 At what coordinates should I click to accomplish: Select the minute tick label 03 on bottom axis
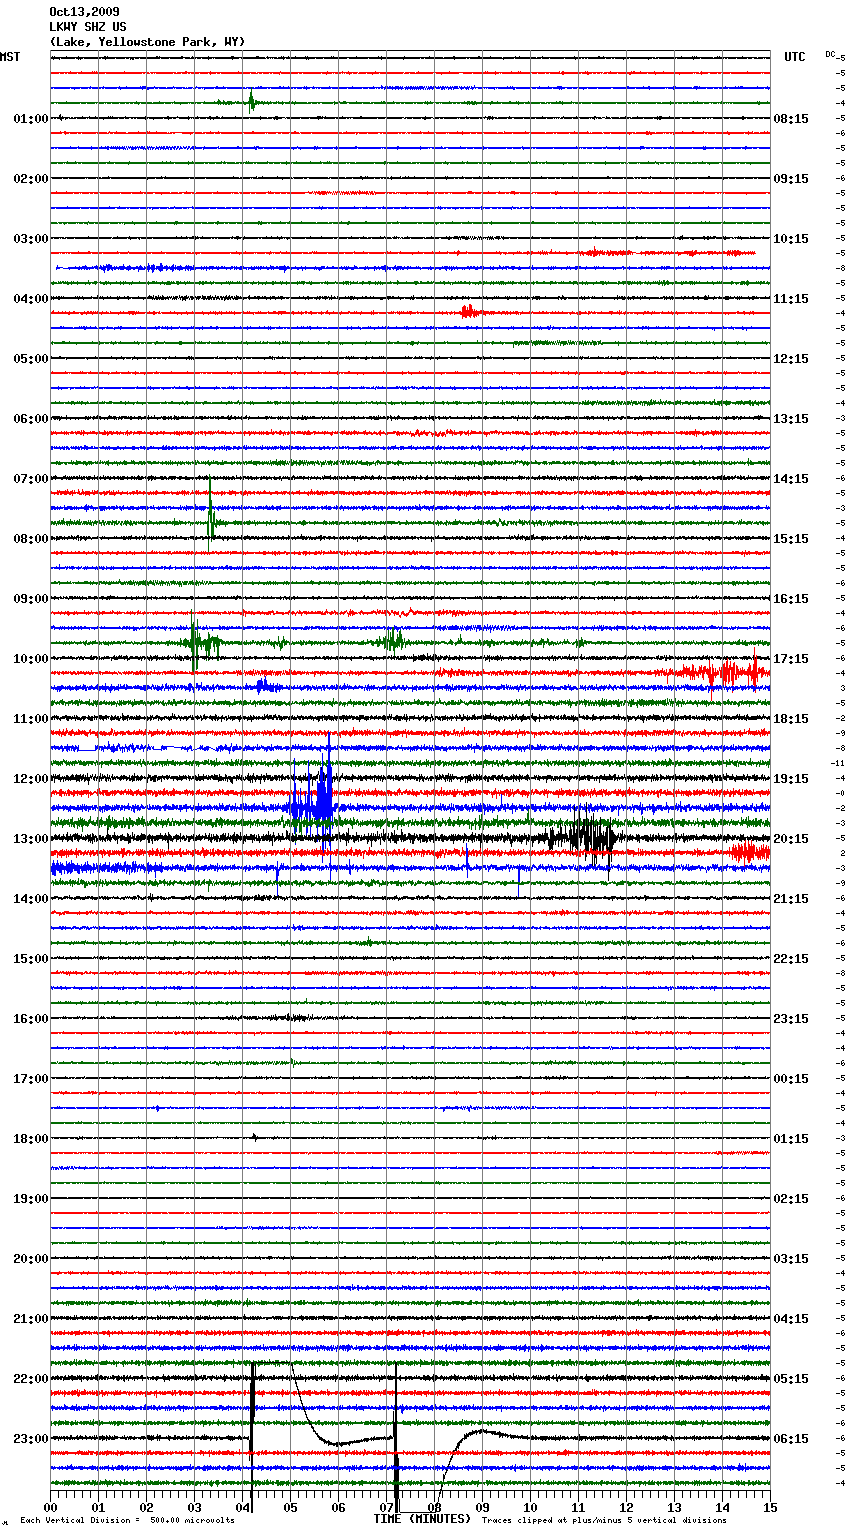click(x=195, y=1507)
